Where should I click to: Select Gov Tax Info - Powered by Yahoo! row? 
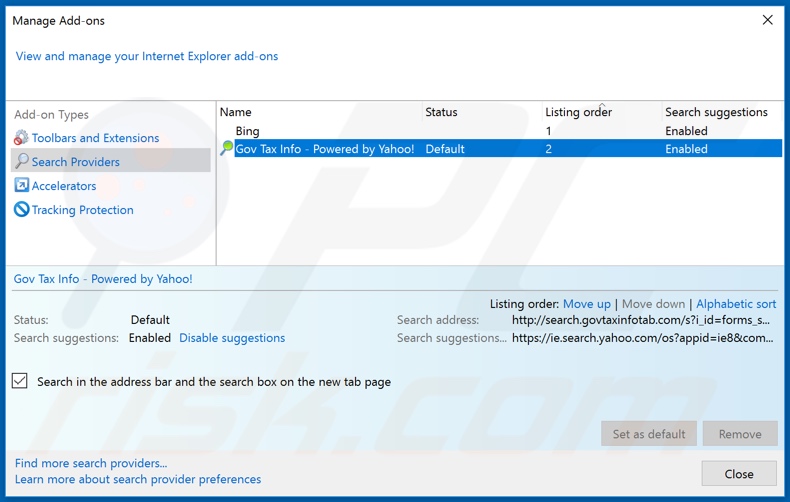click(500, 149)
